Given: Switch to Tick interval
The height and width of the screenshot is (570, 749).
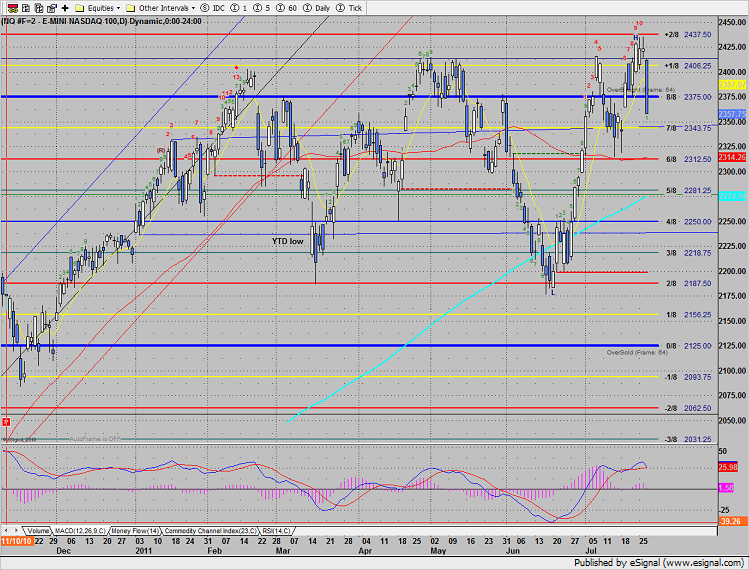Looking at the screenshot, I should tap(349, 8).
